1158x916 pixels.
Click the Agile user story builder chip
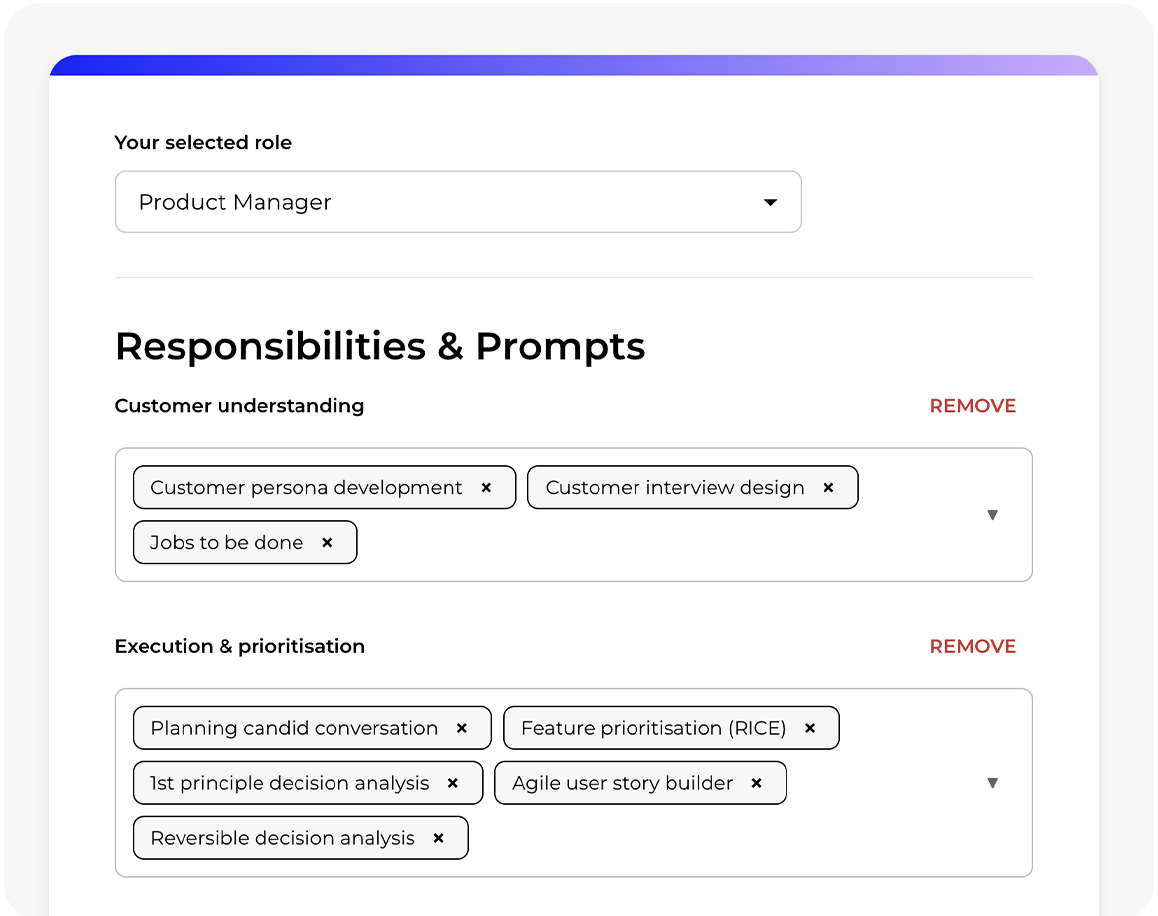(622, 783)
